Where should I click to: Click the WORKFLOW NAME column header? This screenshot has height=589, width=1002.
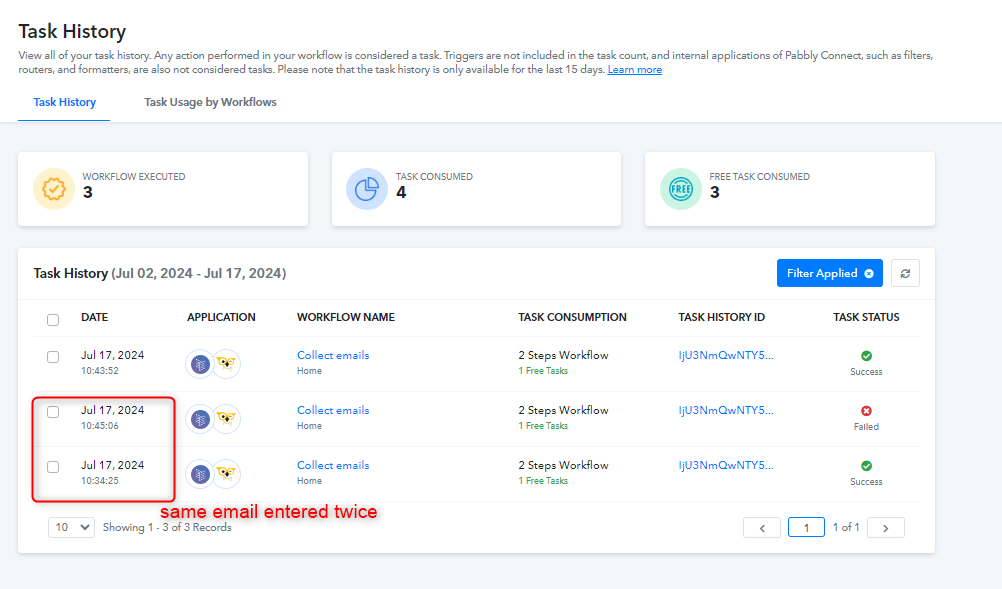click(x=346, y=317)
